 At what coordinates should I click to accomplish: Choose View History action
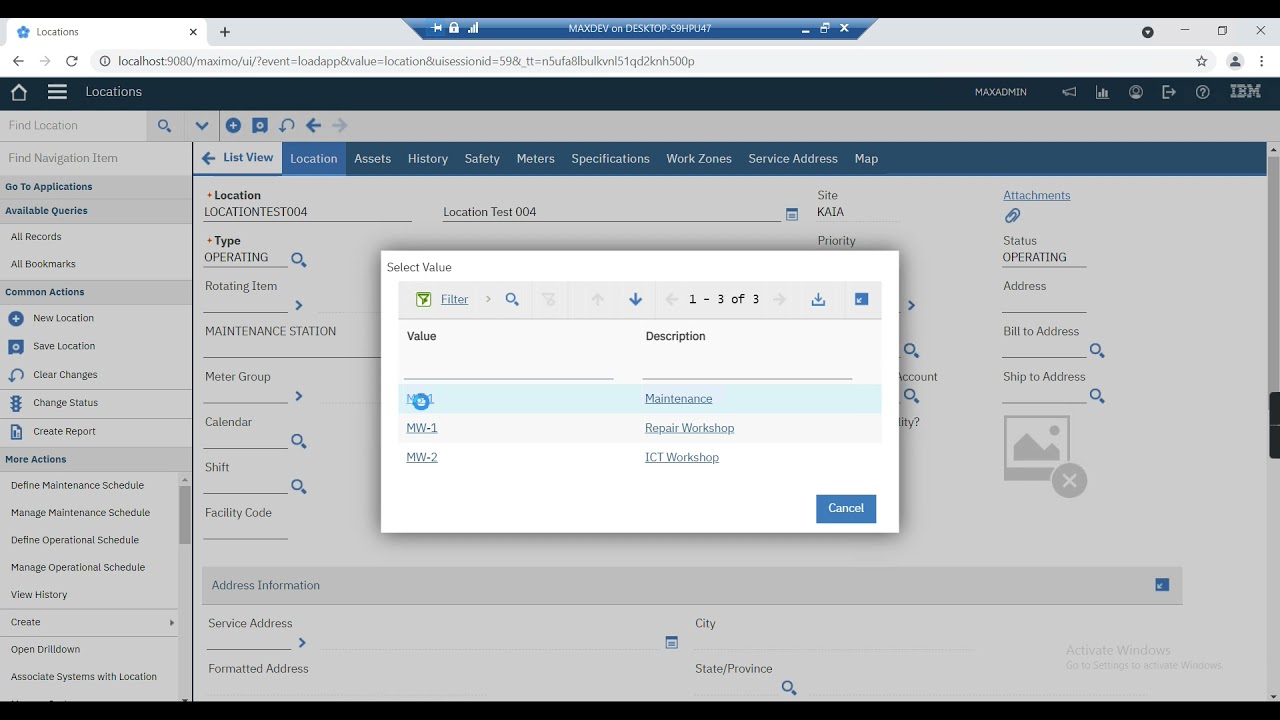coord(39,595)
